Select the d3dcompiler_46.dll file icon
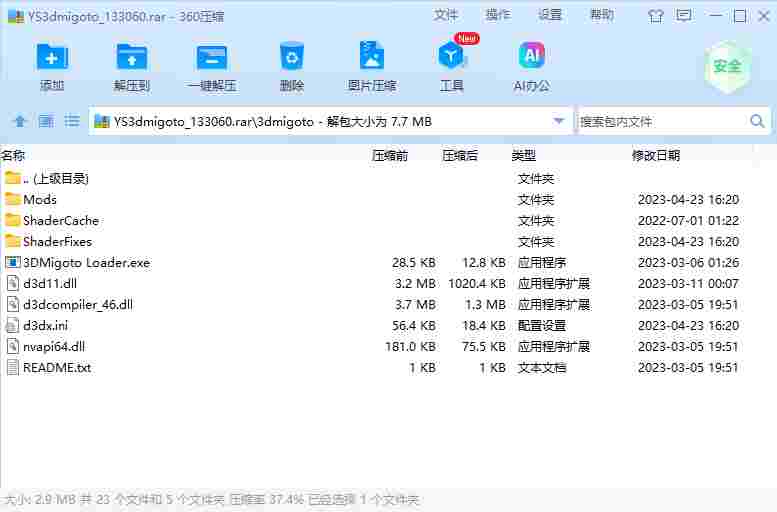 click(x=13, y=304)
